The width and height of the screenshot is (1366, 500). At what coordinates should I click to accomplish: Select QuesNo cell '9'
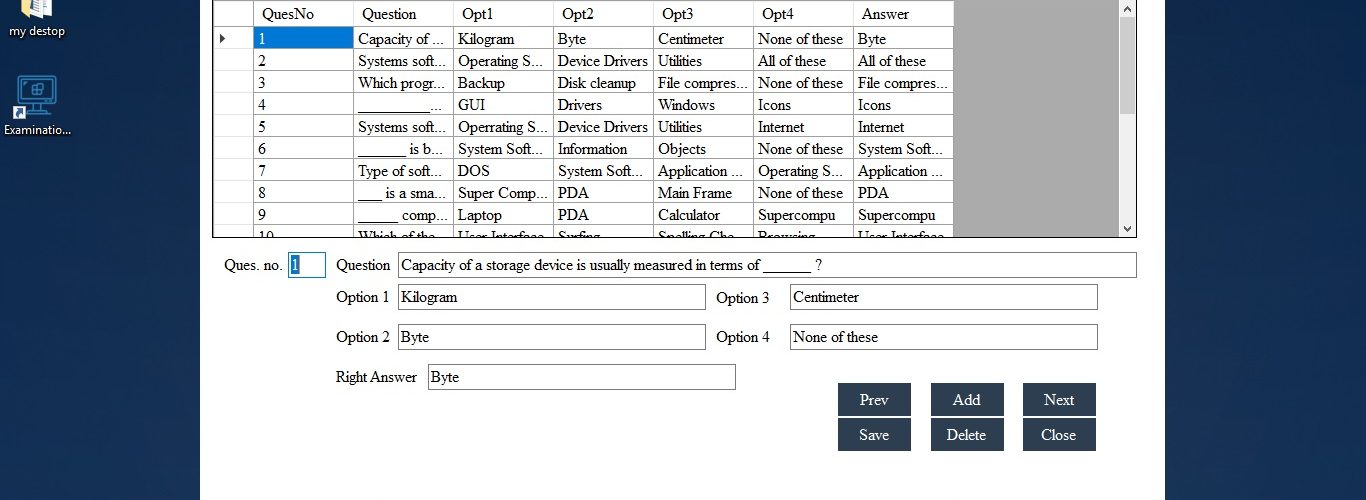click(x=303, y=215)
